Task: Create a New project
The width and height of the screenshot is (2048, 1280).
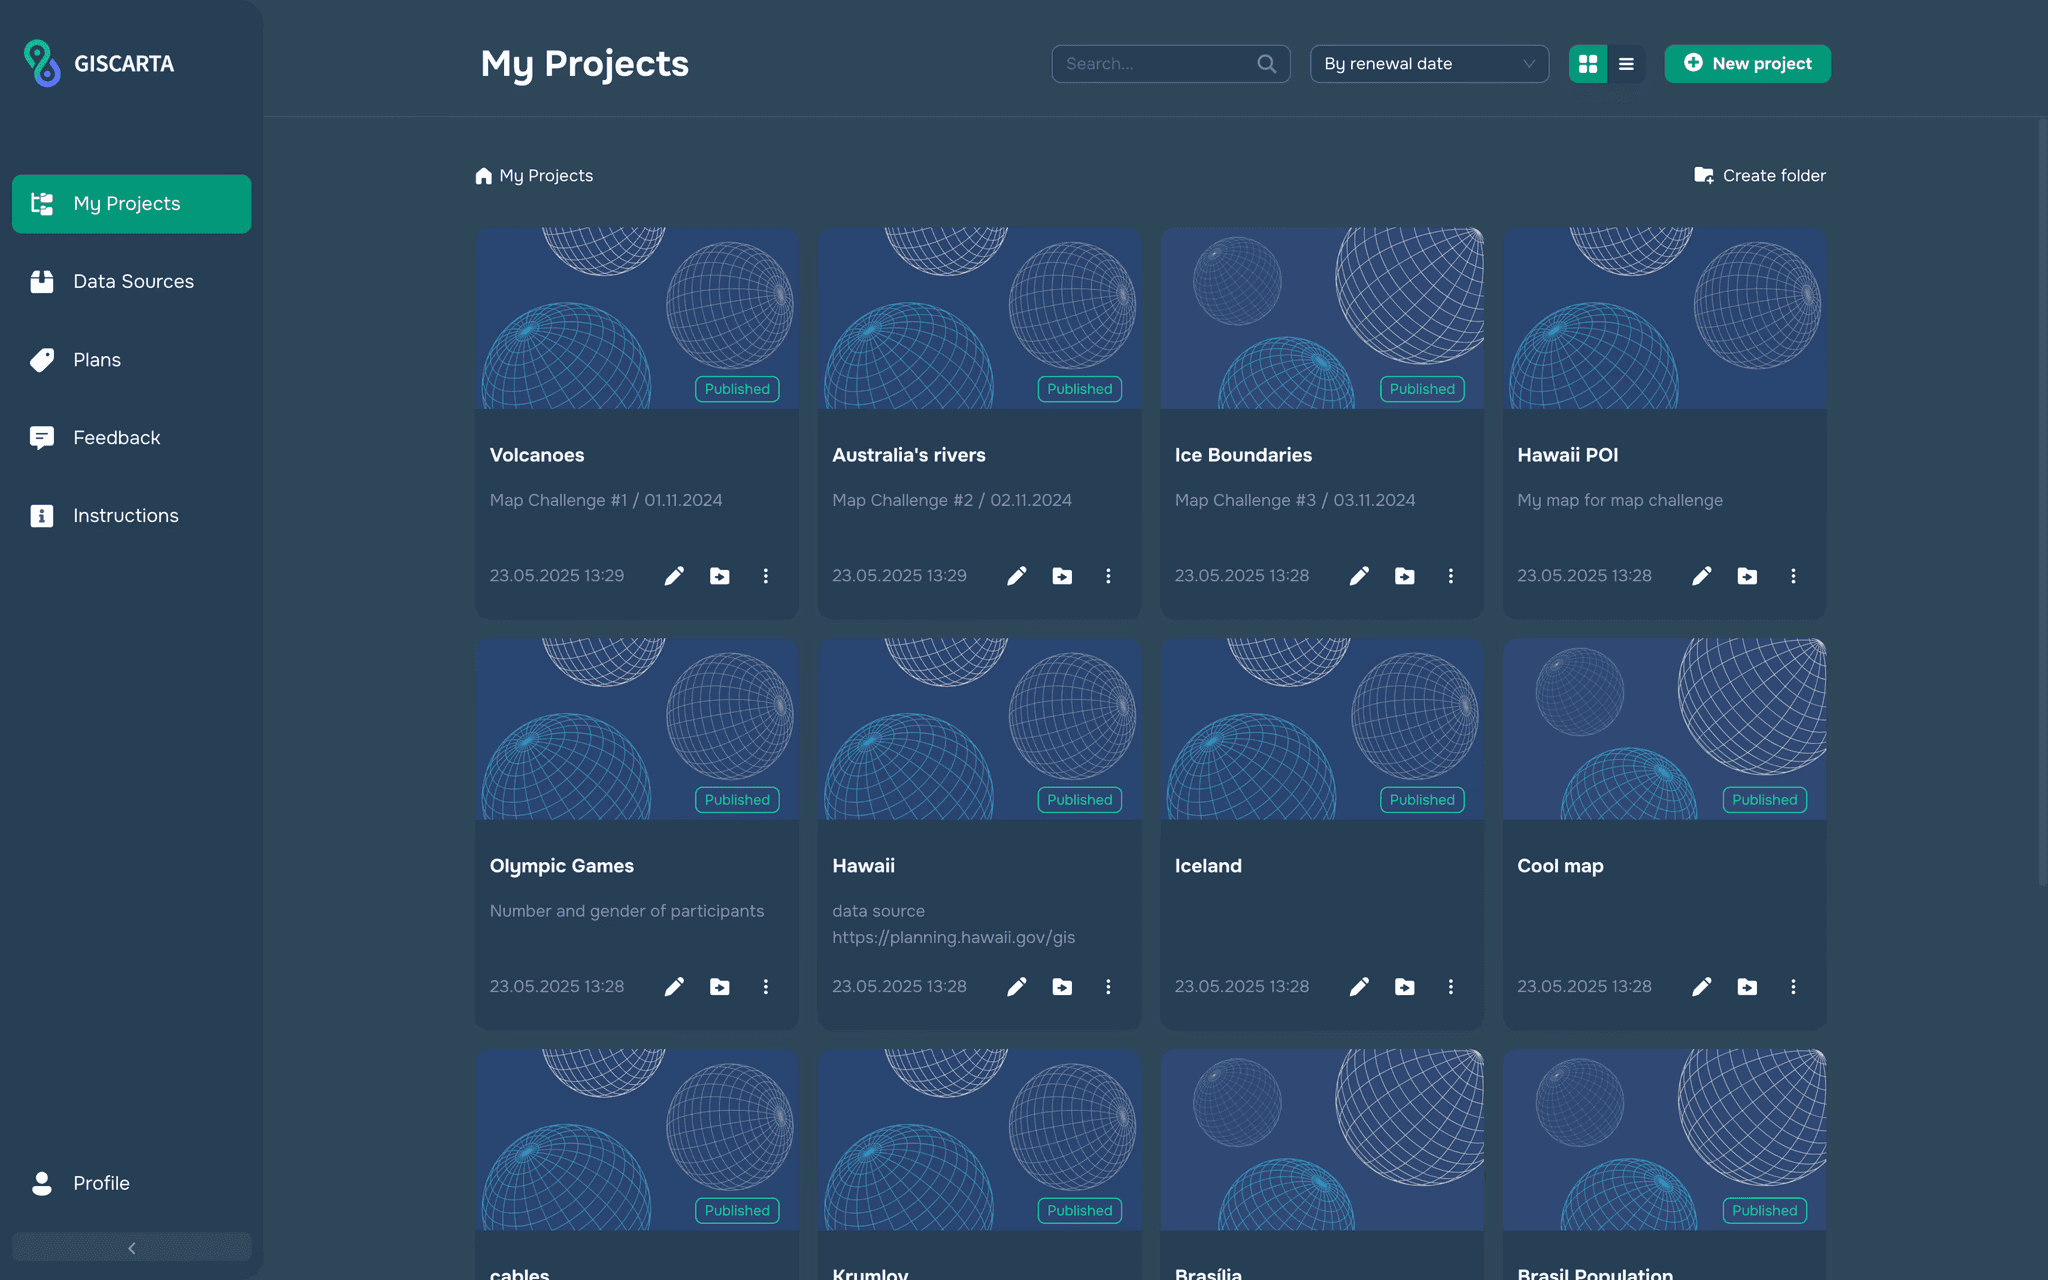Action: [1746, 64]
